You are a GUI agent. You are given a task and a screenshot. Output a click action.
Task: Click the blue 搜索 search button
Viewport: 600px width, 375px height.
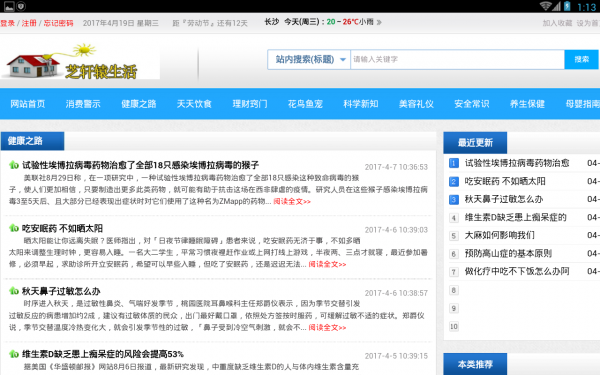tap(582, 59)
